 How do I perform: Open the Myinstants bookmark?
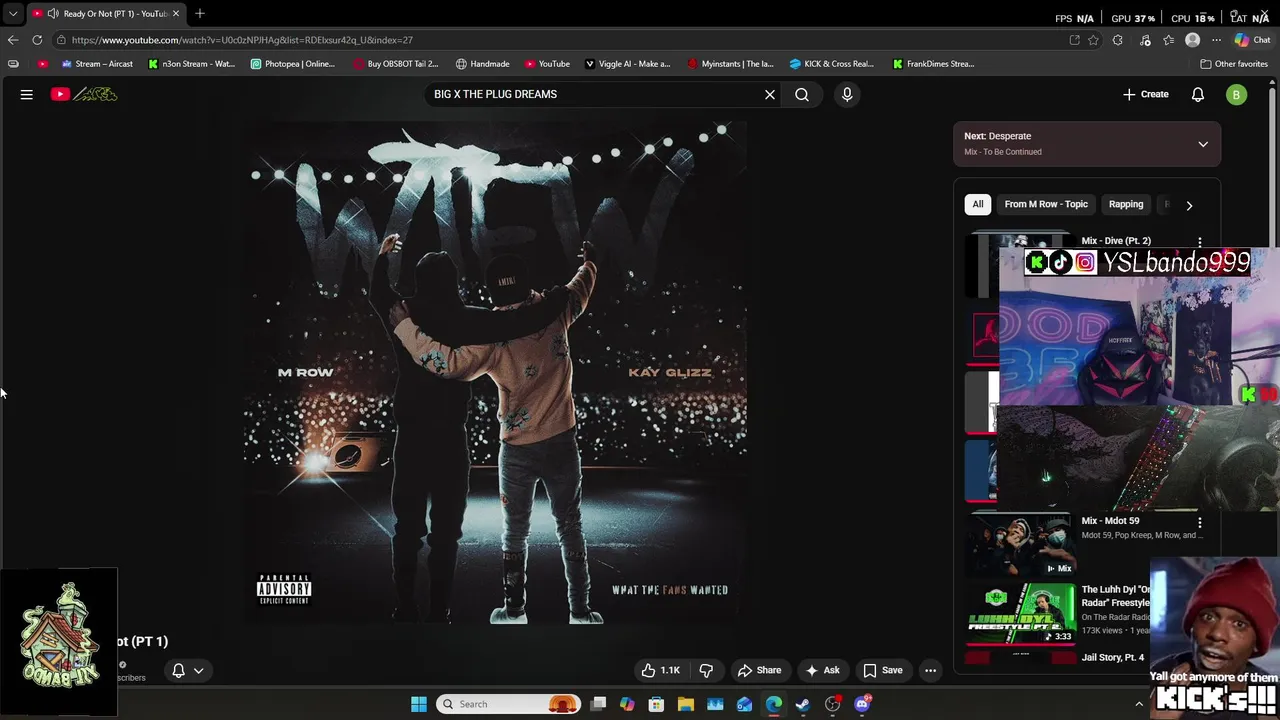[730, 64]
